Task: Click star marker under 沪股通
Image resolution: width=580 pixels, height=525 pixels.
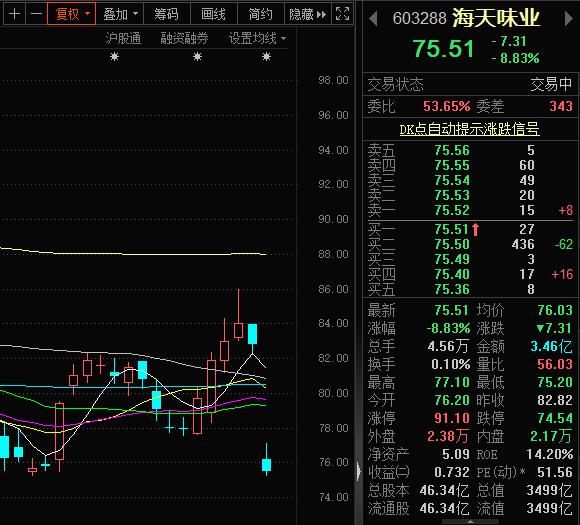Action: coord(115,57)
